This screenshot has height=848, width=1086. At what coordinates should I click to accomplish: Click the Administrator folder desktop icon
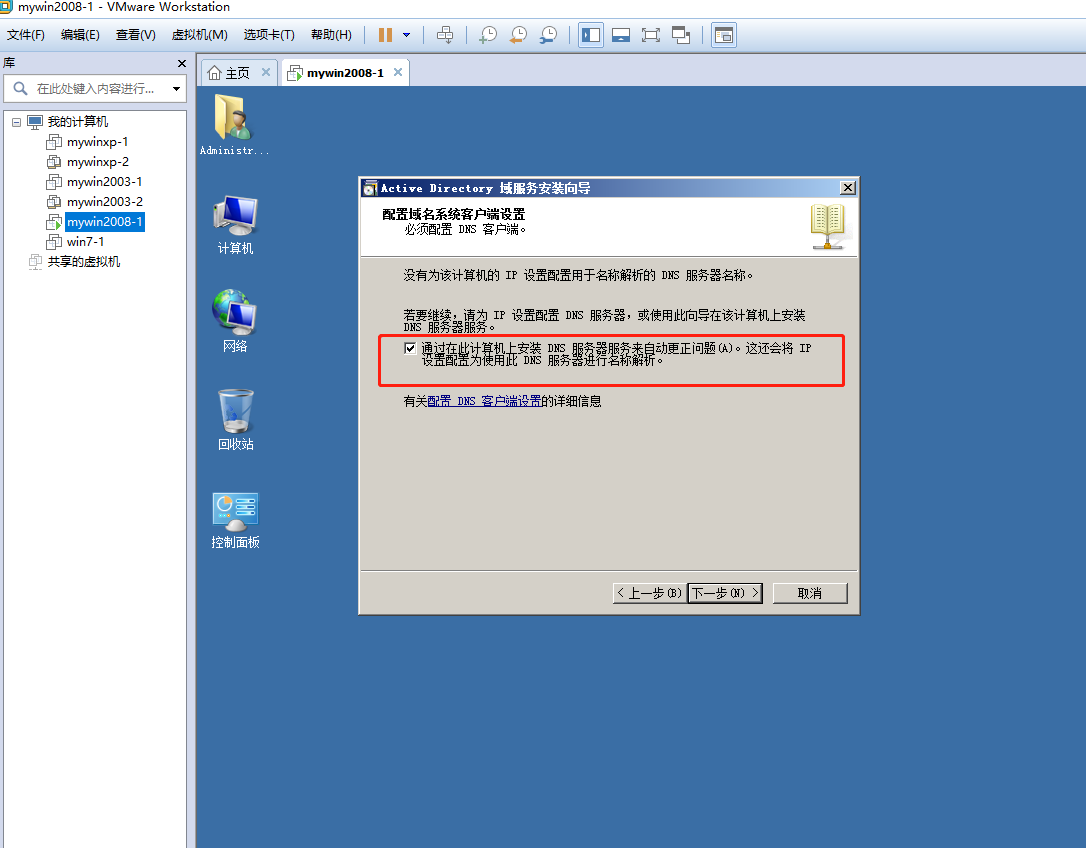(234, 125)
